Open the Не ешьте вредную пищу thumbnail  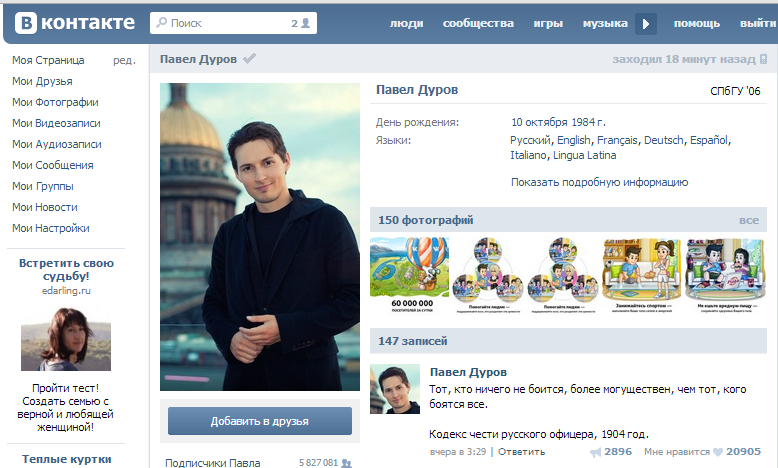pyautogui.click(x=725, y=275)
